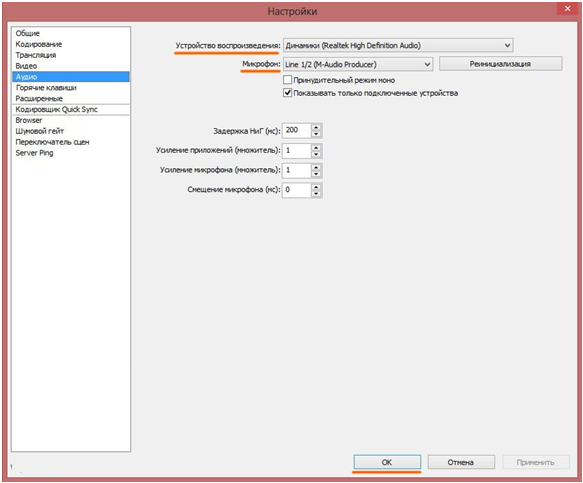The width and height of the screenshot is (583, 483).
Task: Decrease the Задержка НиГ value with the down arrow
Action: pos(316,134)
